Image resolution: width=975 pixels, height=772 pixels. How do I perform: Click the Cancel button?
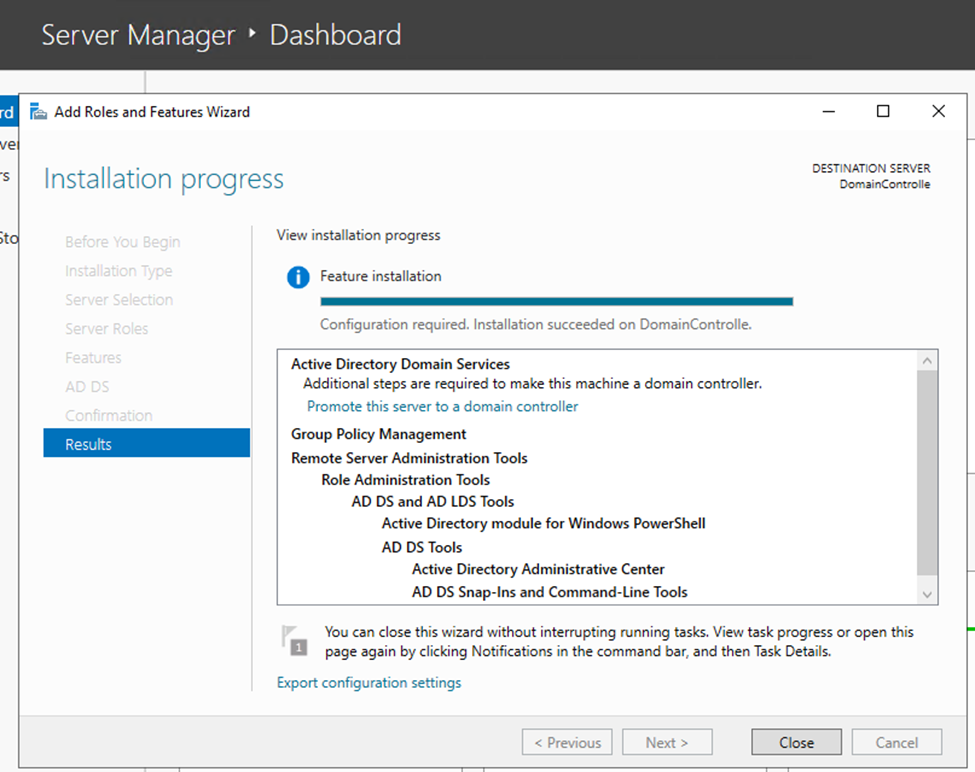(x=895, y=741)
